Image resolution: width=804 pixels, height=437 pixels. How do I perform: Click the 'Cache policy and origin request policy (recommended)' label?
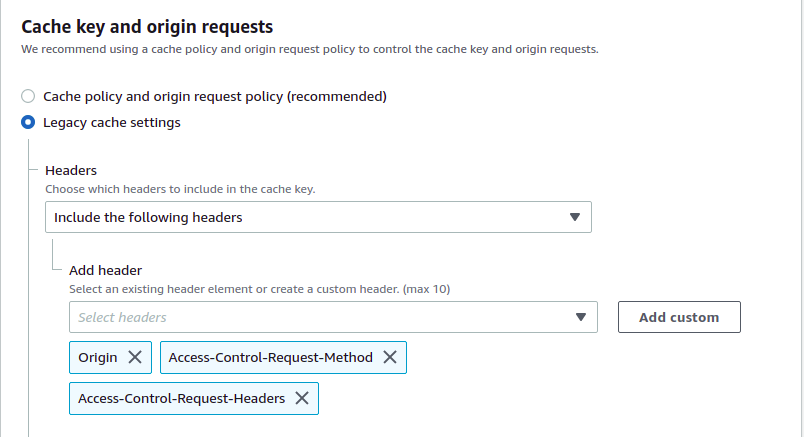tap(214, 96)
